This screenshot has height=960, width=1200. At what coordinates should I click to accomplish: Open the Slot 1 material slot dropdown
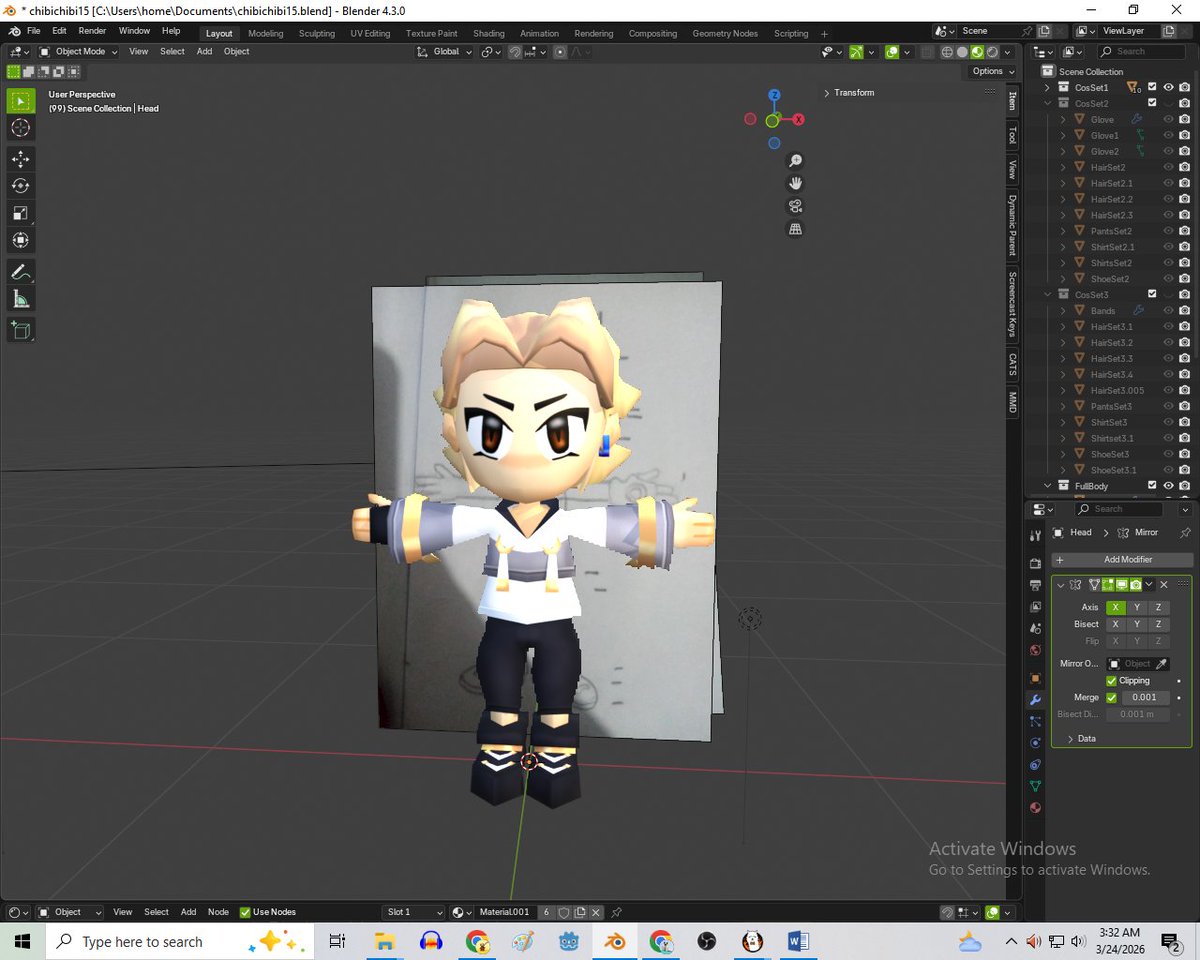[414, 912]
